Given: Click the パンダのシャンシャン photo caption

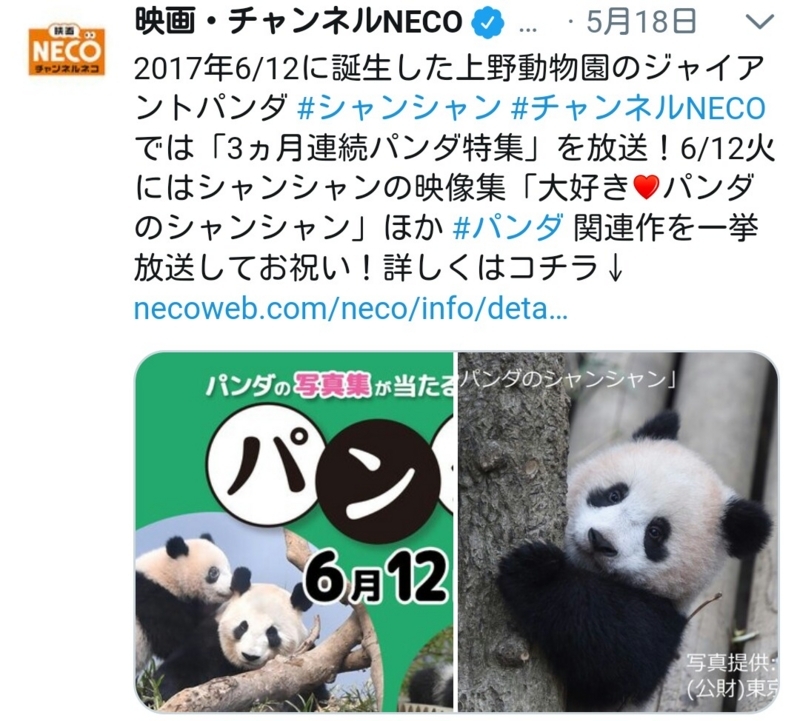Looking at the screenshot, I should pyautogui.click(x=567, y=378).
